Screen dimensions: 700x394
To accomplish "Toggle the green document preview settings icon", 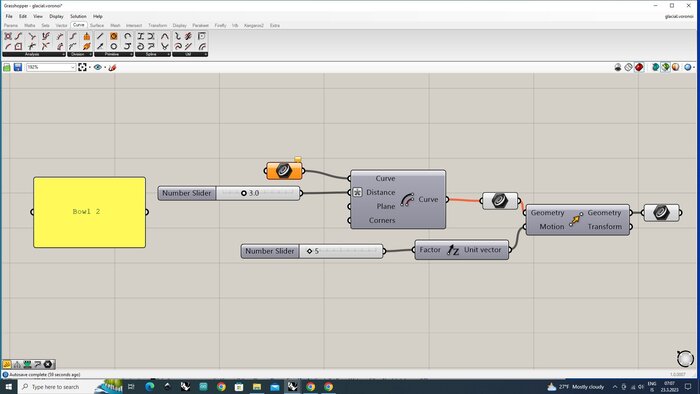I will coord(666,67).
